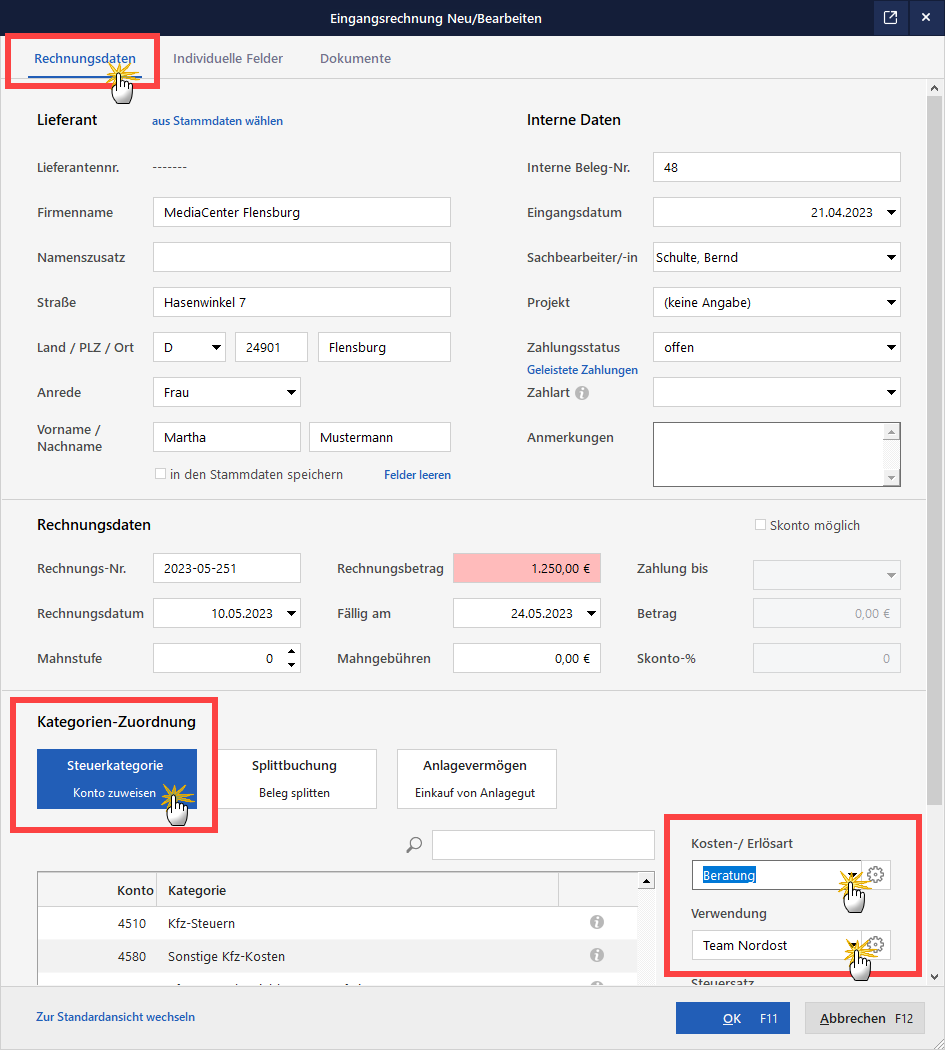Open the Dokumente tab
Image resolution: width=945 pixels, height=1050 pixels.
click(x=355, y=58)
